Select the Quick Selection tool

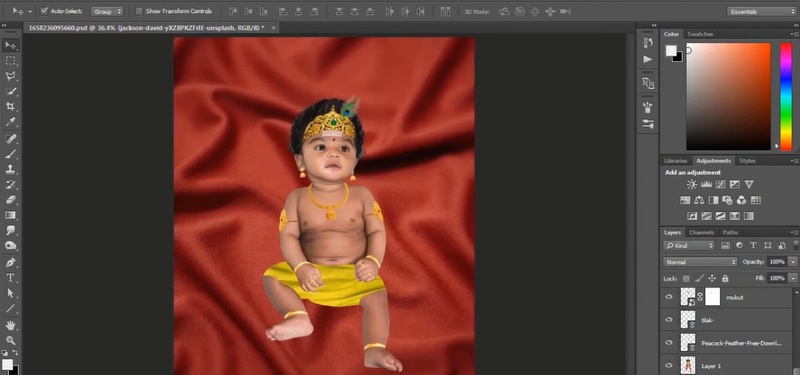click(x=10, y=91)
